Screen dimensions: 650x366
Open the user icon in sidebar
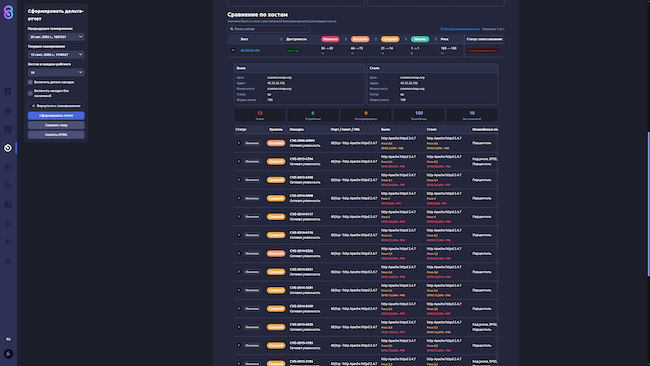[x=8, y=242]
